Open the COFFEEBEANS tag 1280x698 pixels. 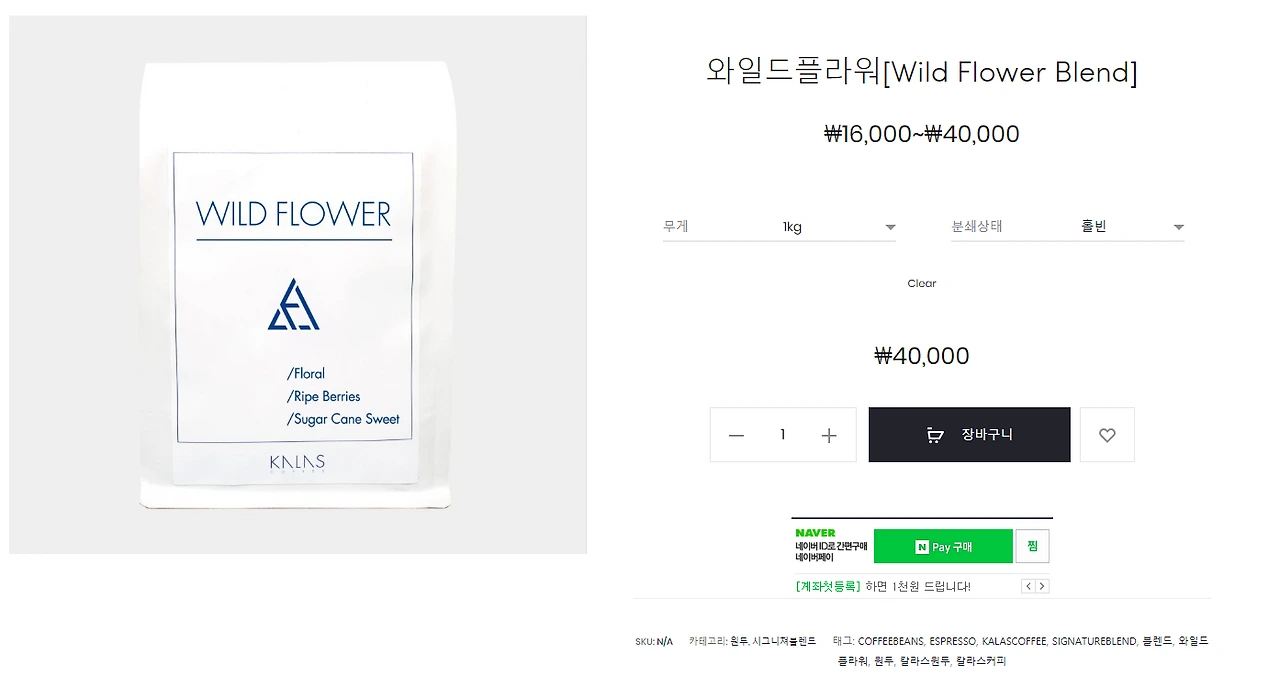pyautogui.click(x=891, y=641)
